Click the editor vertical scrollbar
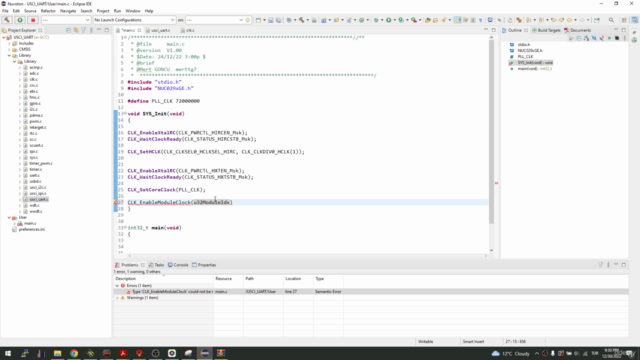This screenshot has width=640, height=360. [491, 131]
